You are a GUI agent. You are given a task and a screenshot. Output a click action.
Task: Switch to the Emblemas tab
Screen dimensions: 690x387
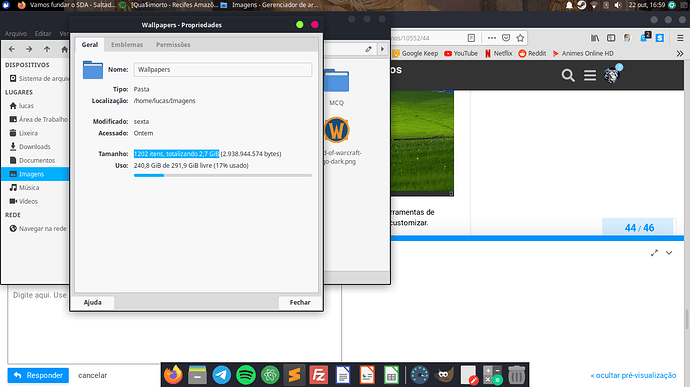pos(127,44)
